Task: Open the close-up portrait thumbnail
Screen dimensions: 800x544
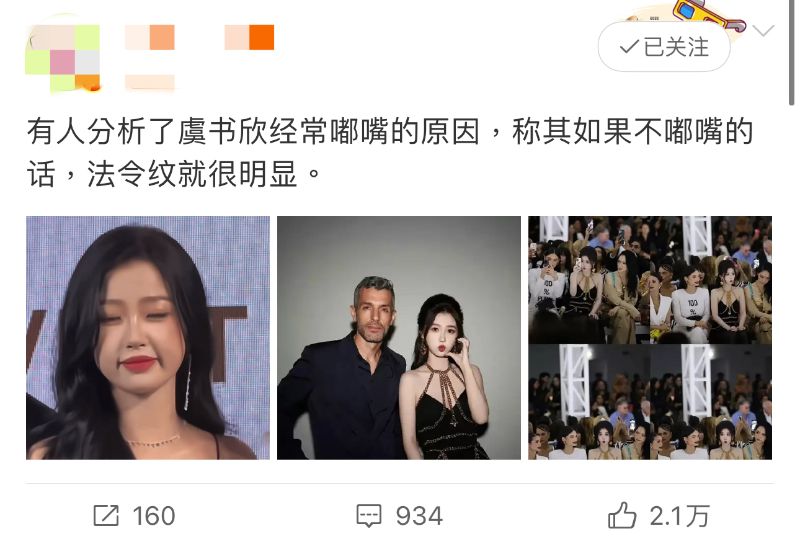Action: pyautogui.click(x=148, y=338)
